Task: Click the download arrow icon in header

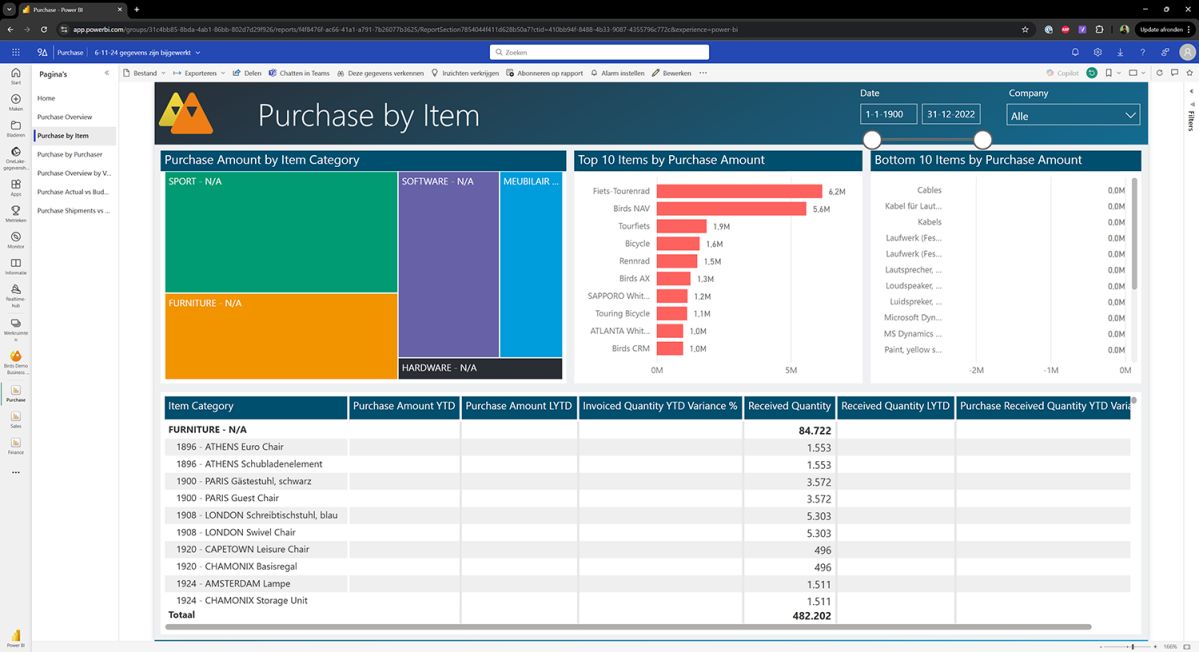Action: (1120, 52)
